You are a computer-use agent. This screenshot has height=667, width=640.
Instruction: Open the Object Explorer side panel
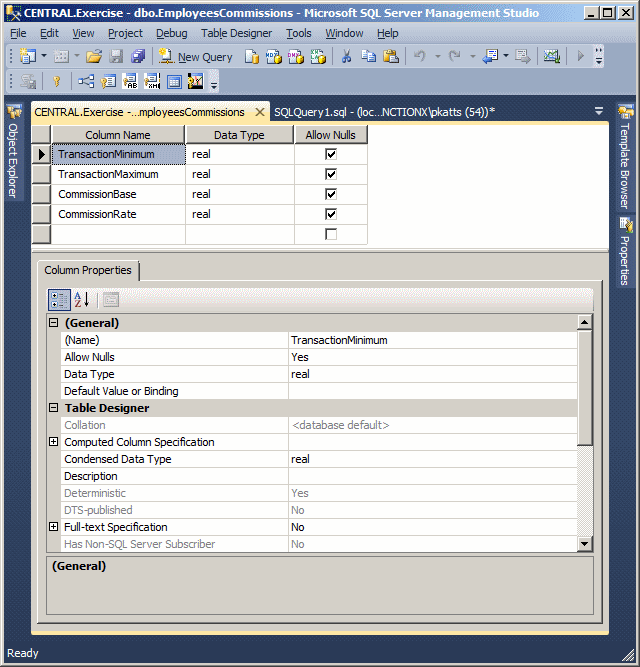click(x=14, y=153)
